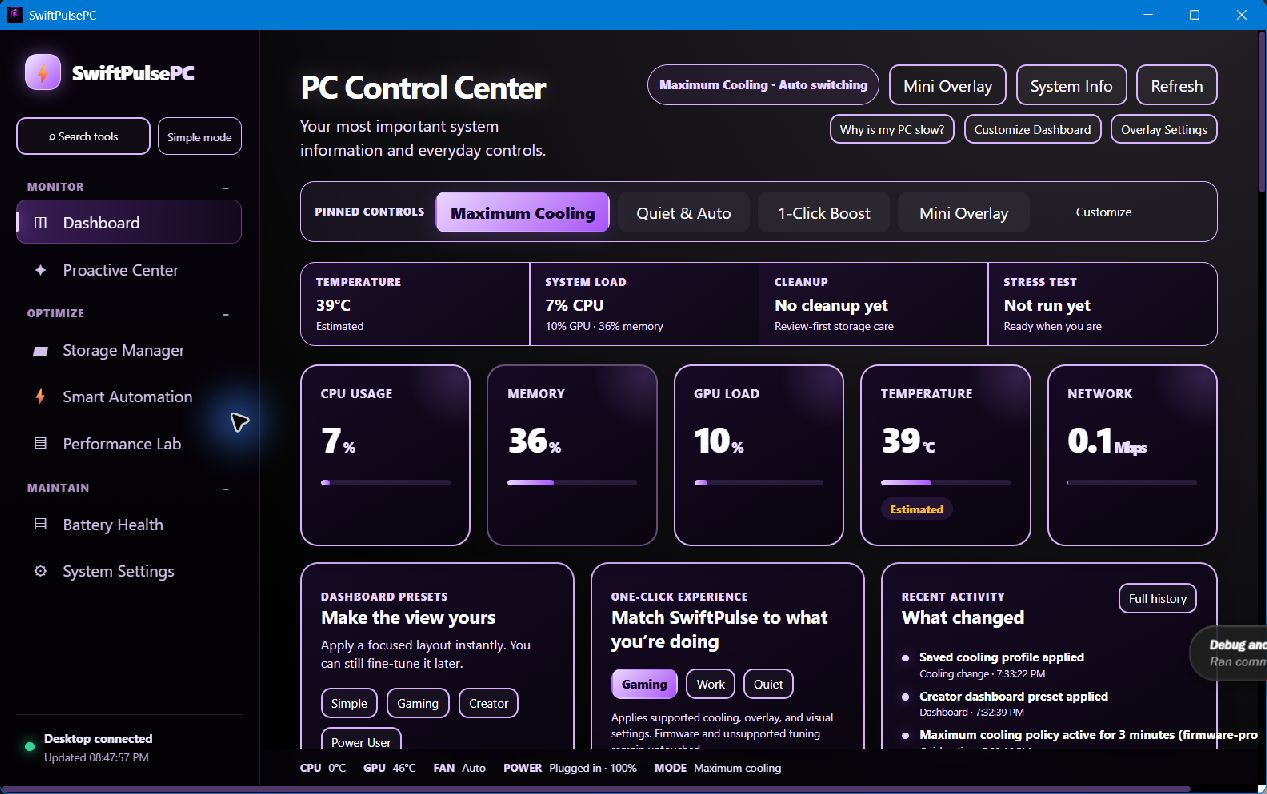
Task: Select Gaming one-click experience
Action: click(x=644, y=685)
